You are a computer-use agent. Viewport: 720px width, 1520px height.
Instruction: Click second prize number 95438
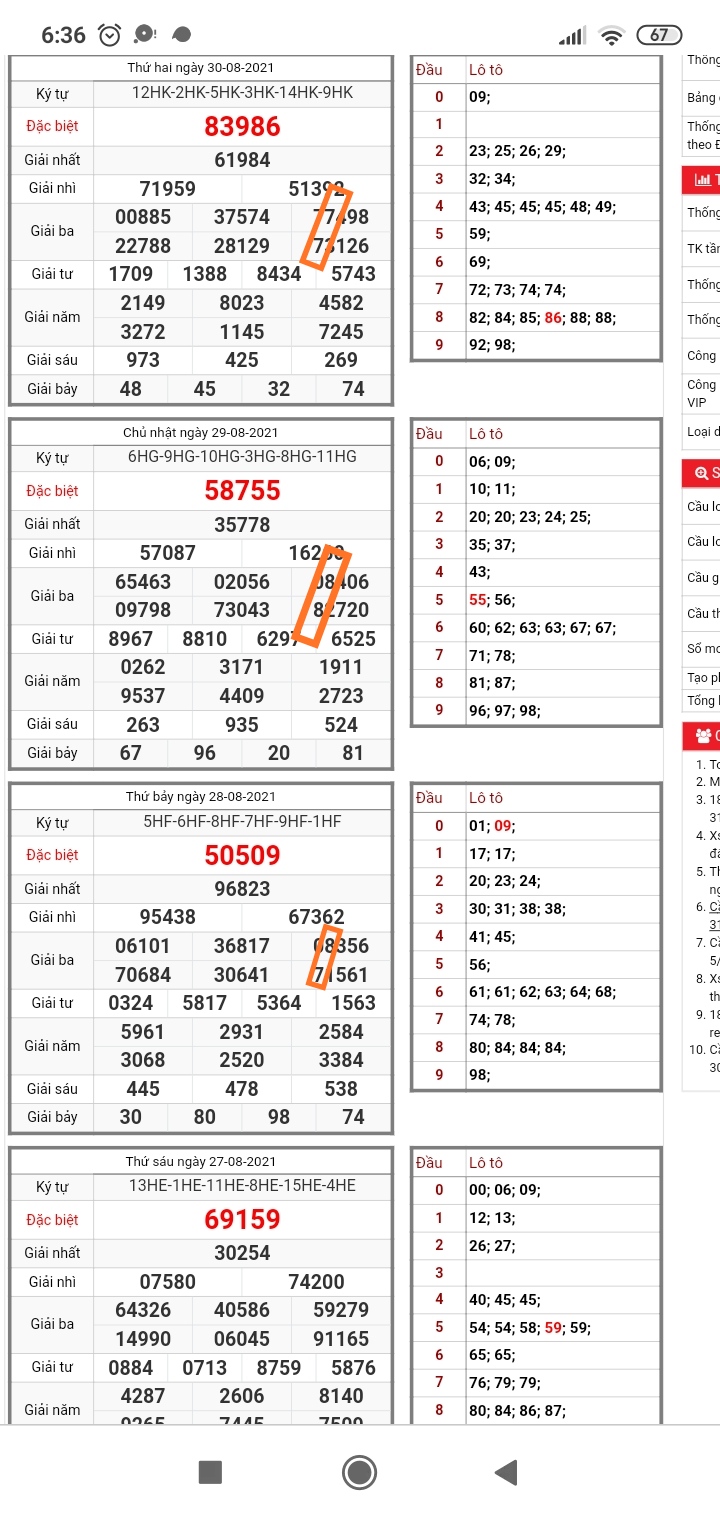(x=168, y=917)
